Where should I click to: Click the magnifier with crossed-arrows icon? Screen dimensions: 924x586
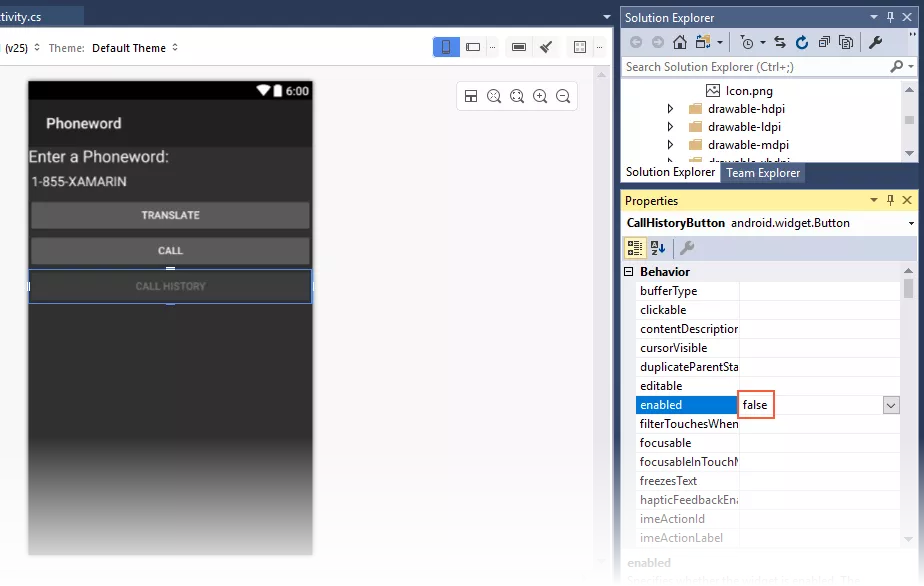[x=494, y=96]
